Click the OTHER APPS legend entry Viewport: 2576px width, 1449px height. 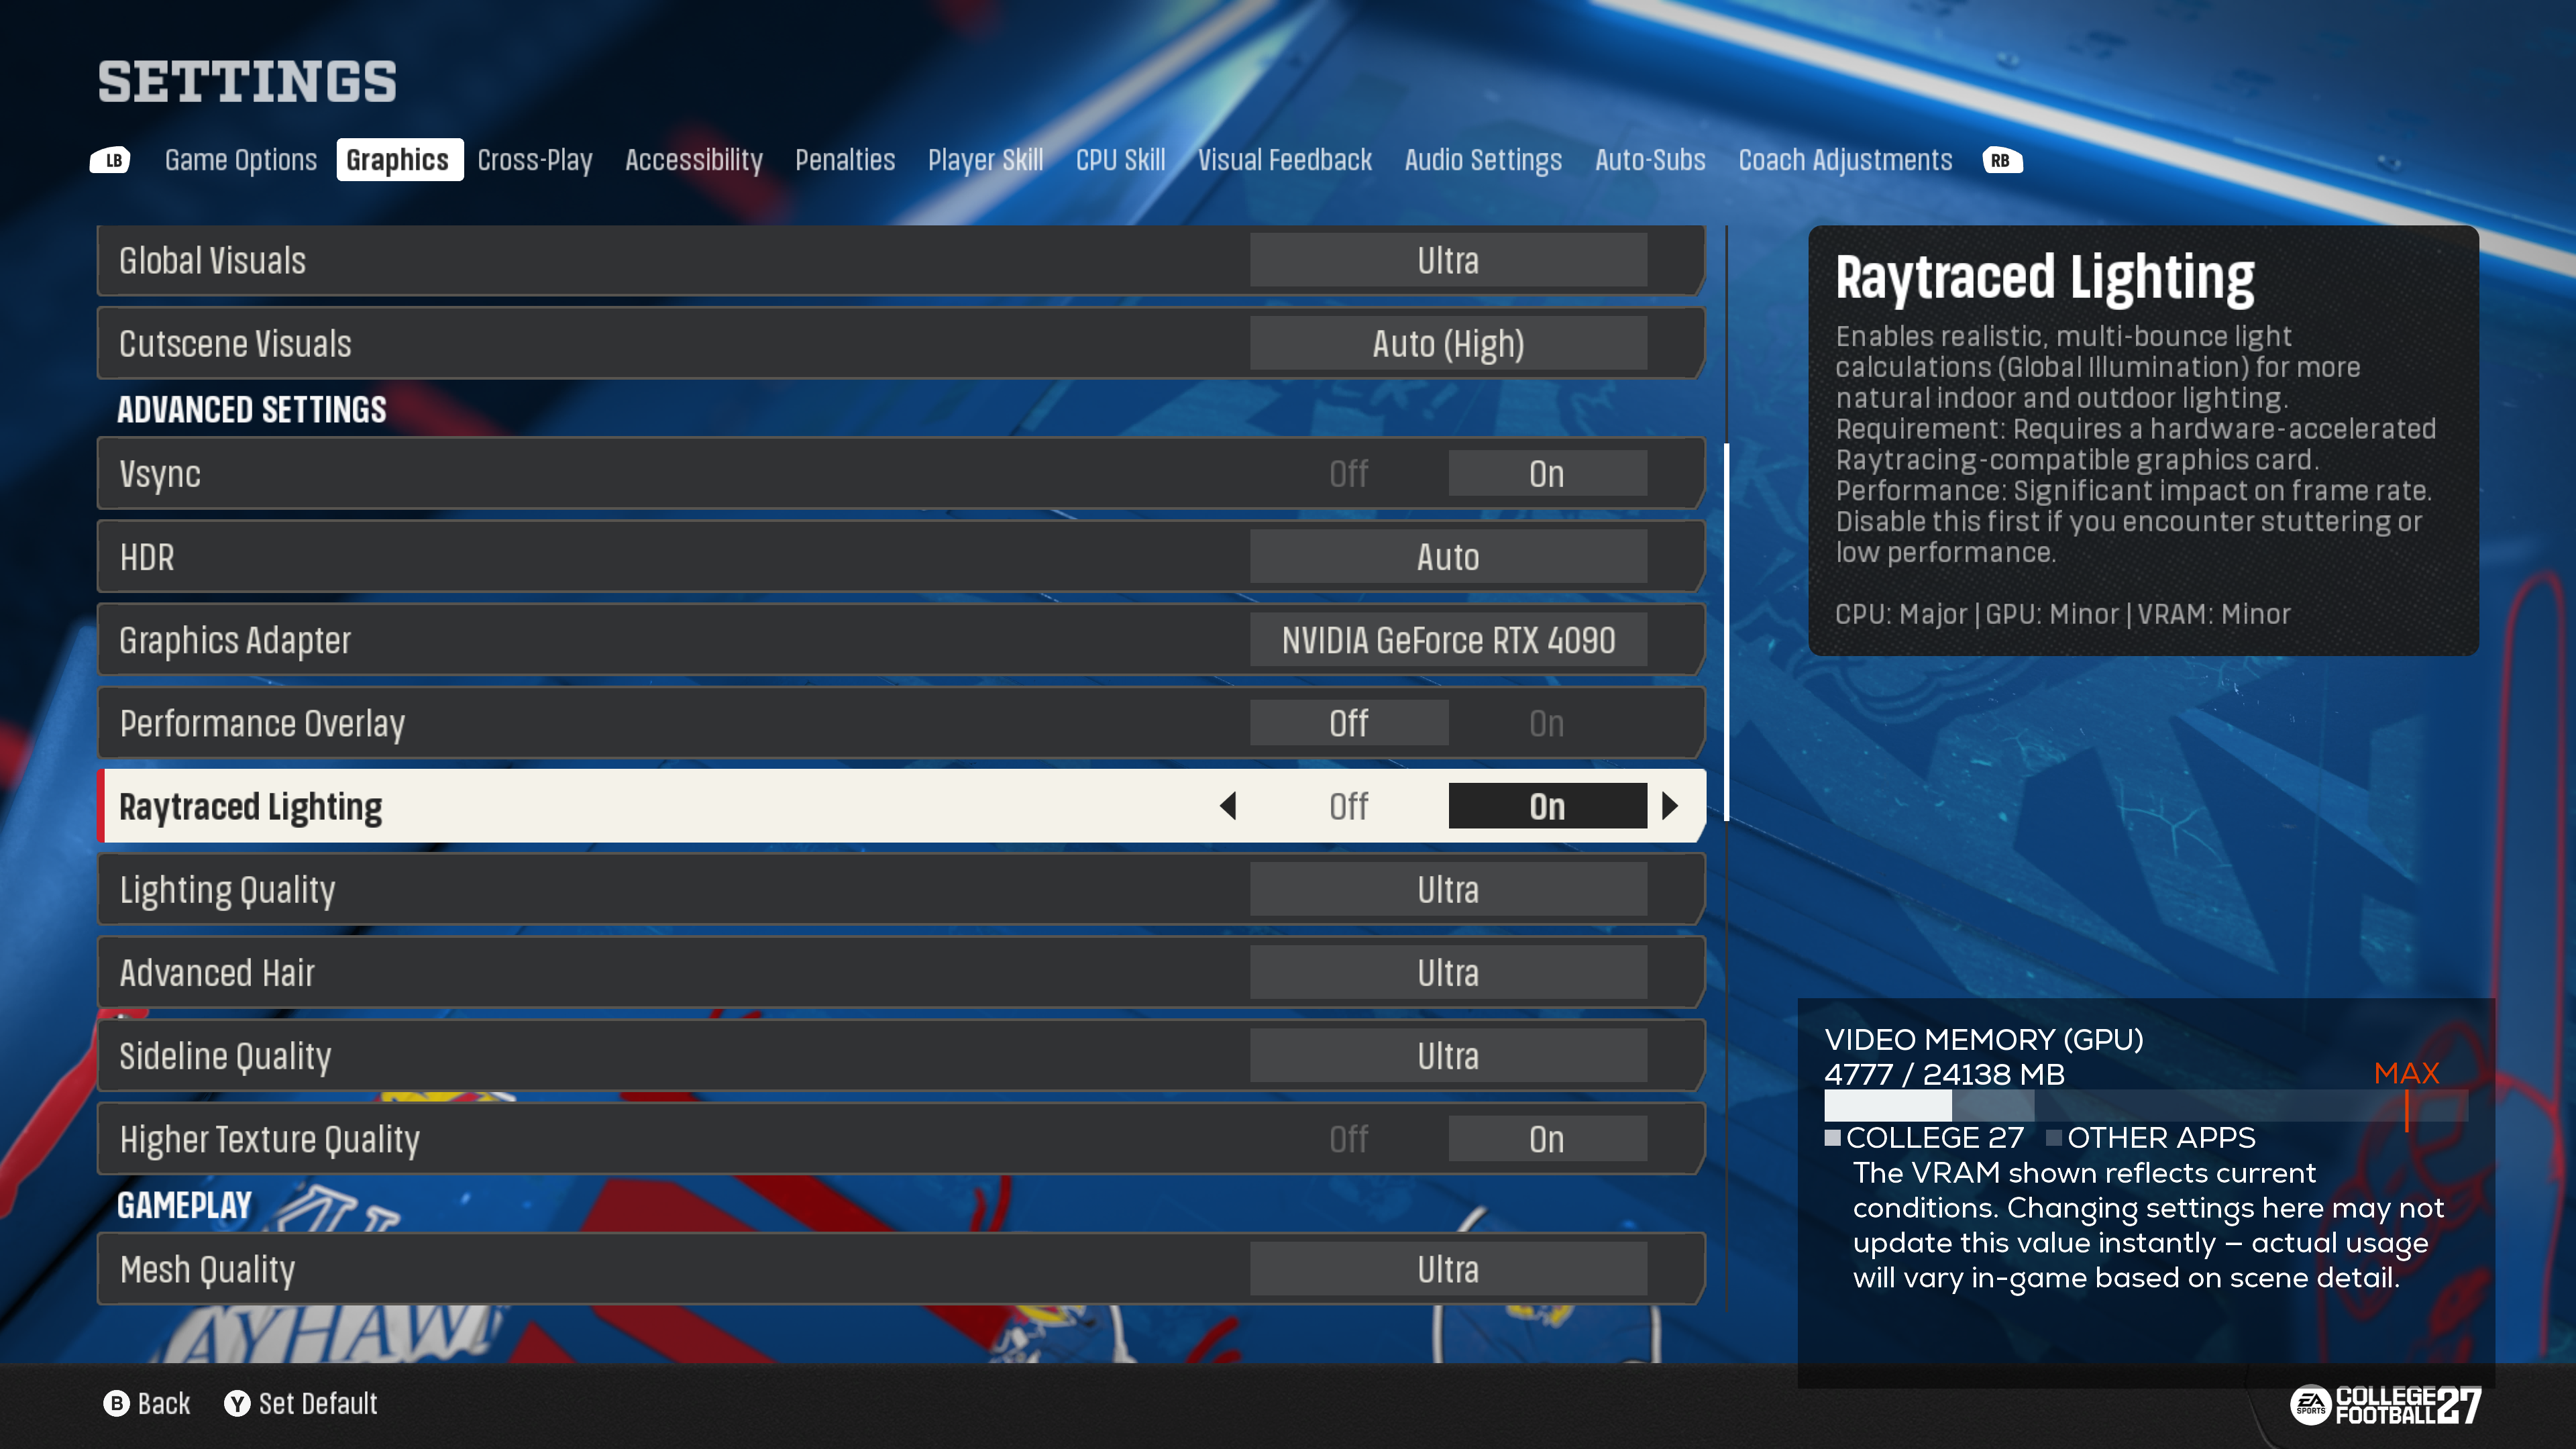point(2151,1137)
